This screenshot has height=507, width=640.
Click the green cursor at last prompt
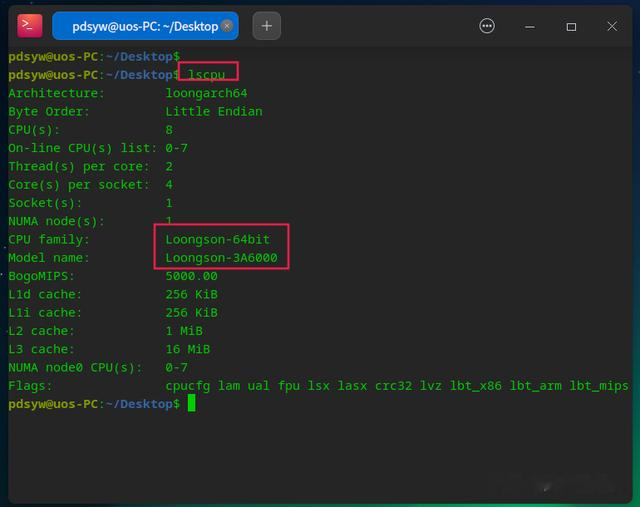click(x=191, y=403)
